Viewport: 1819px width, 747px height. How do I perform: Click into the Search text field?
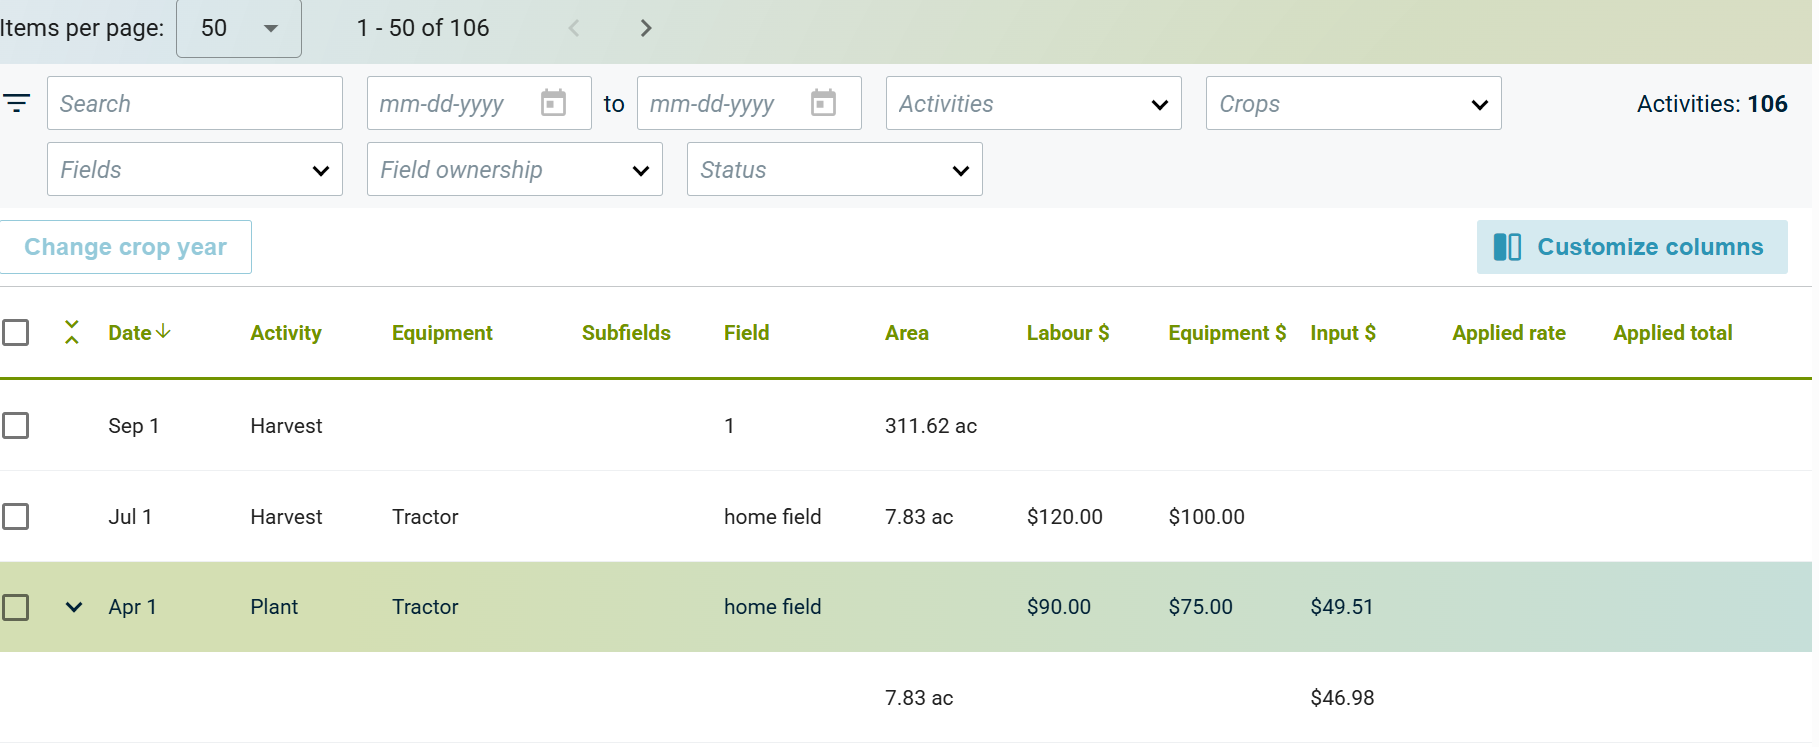pyautogui.click(x=195, y=104)
